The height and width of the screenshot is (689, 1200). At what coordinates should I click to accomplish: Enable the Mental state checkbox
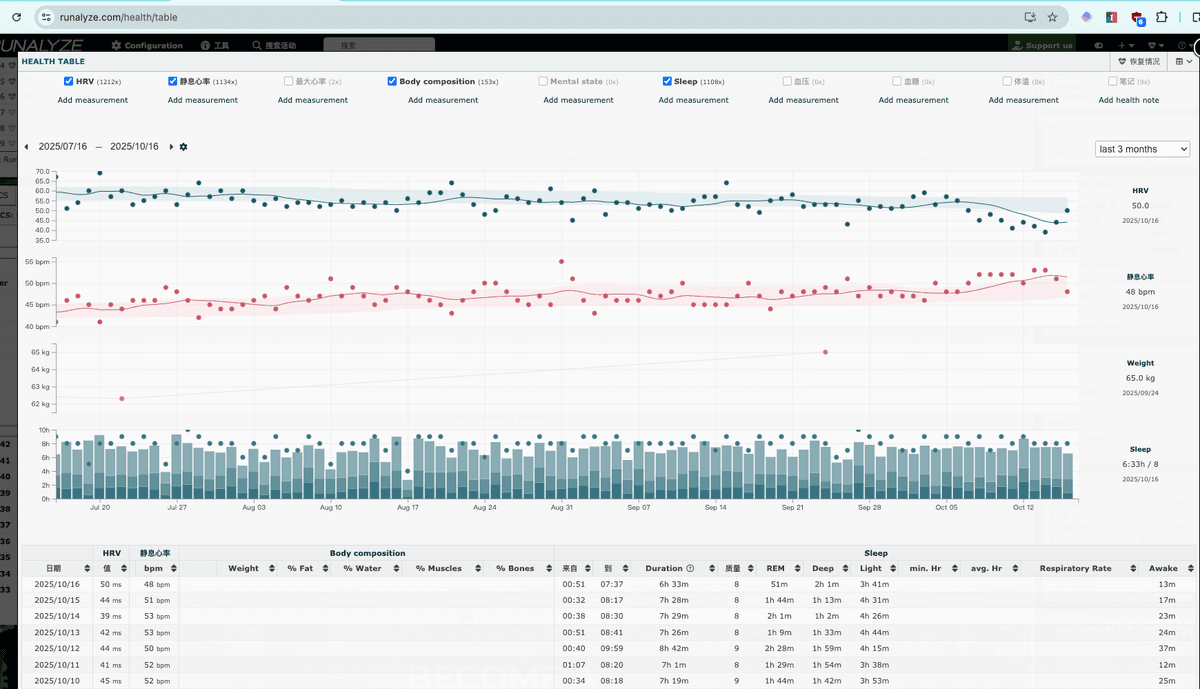543,81
